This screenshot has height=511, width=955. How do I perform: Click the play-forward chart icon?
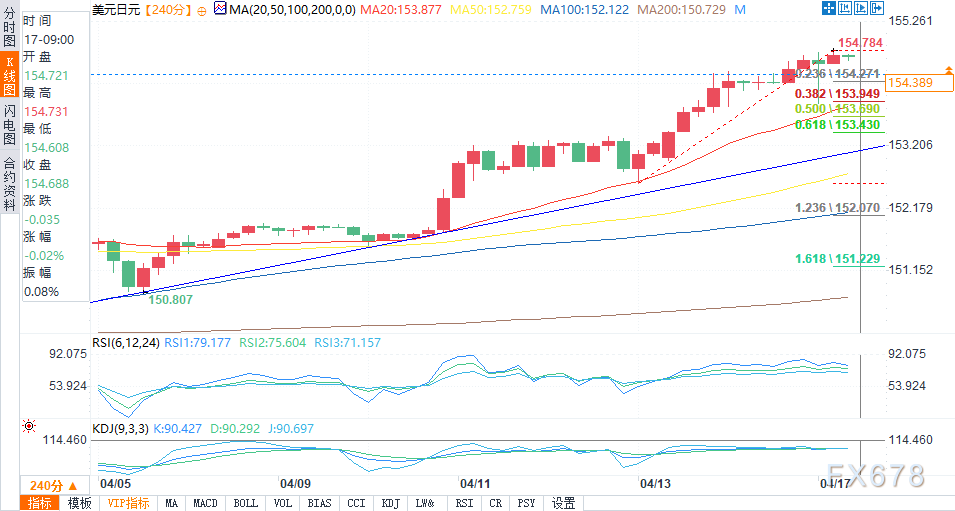[861, 8]
